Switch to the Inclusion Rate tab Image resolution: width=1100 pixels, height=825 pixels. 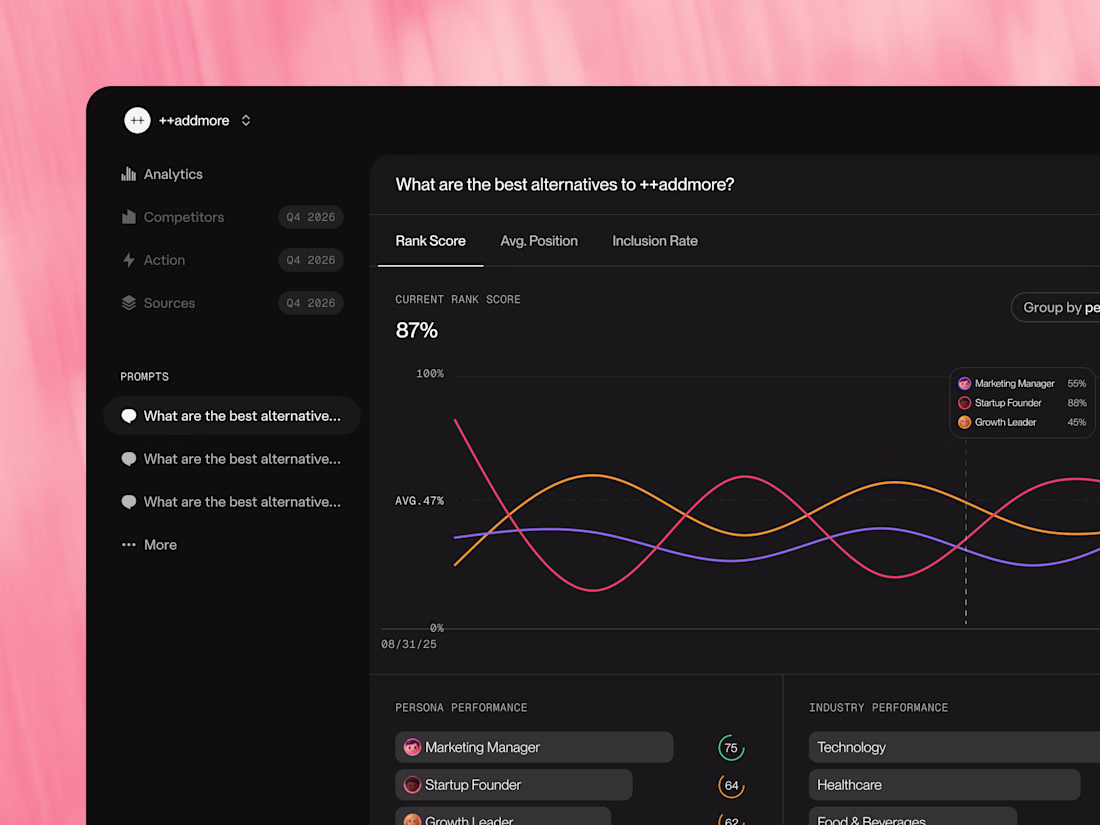[x=655, y=241]
